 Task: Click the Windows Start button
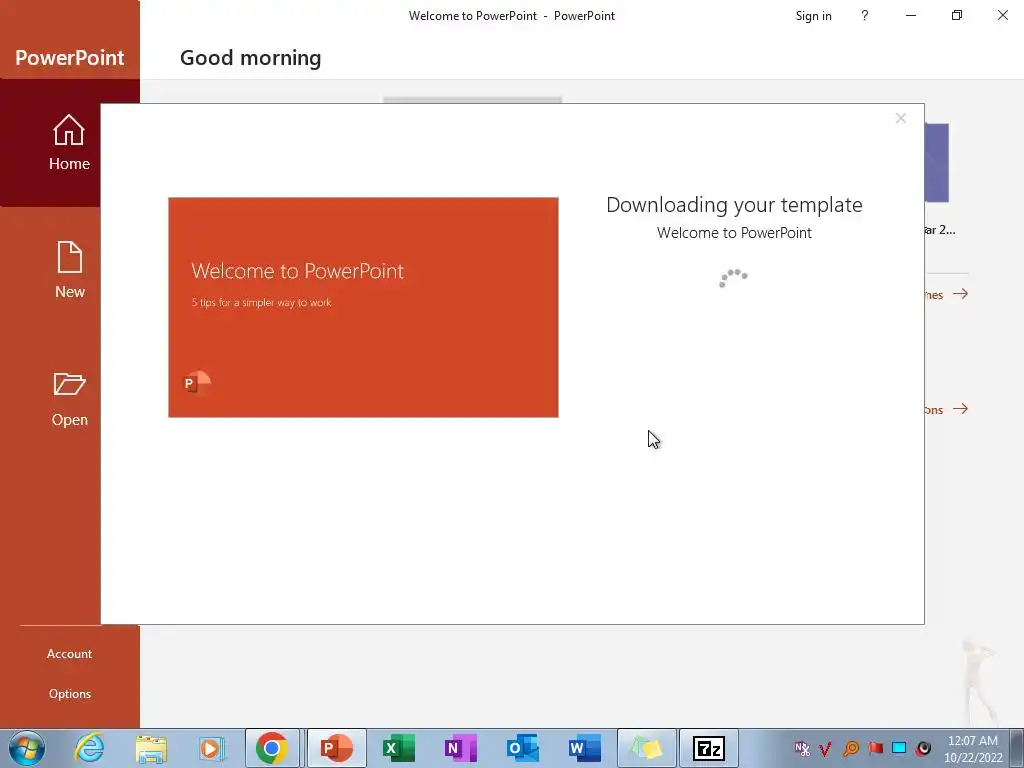(x=27, y=748)
